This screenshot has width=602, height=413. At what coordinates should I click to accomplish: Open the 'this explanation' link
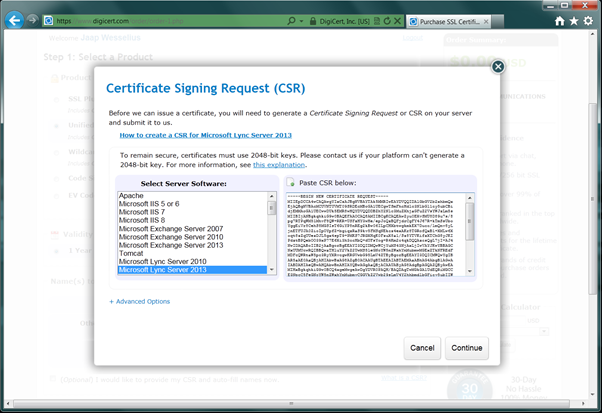[280, 164]
